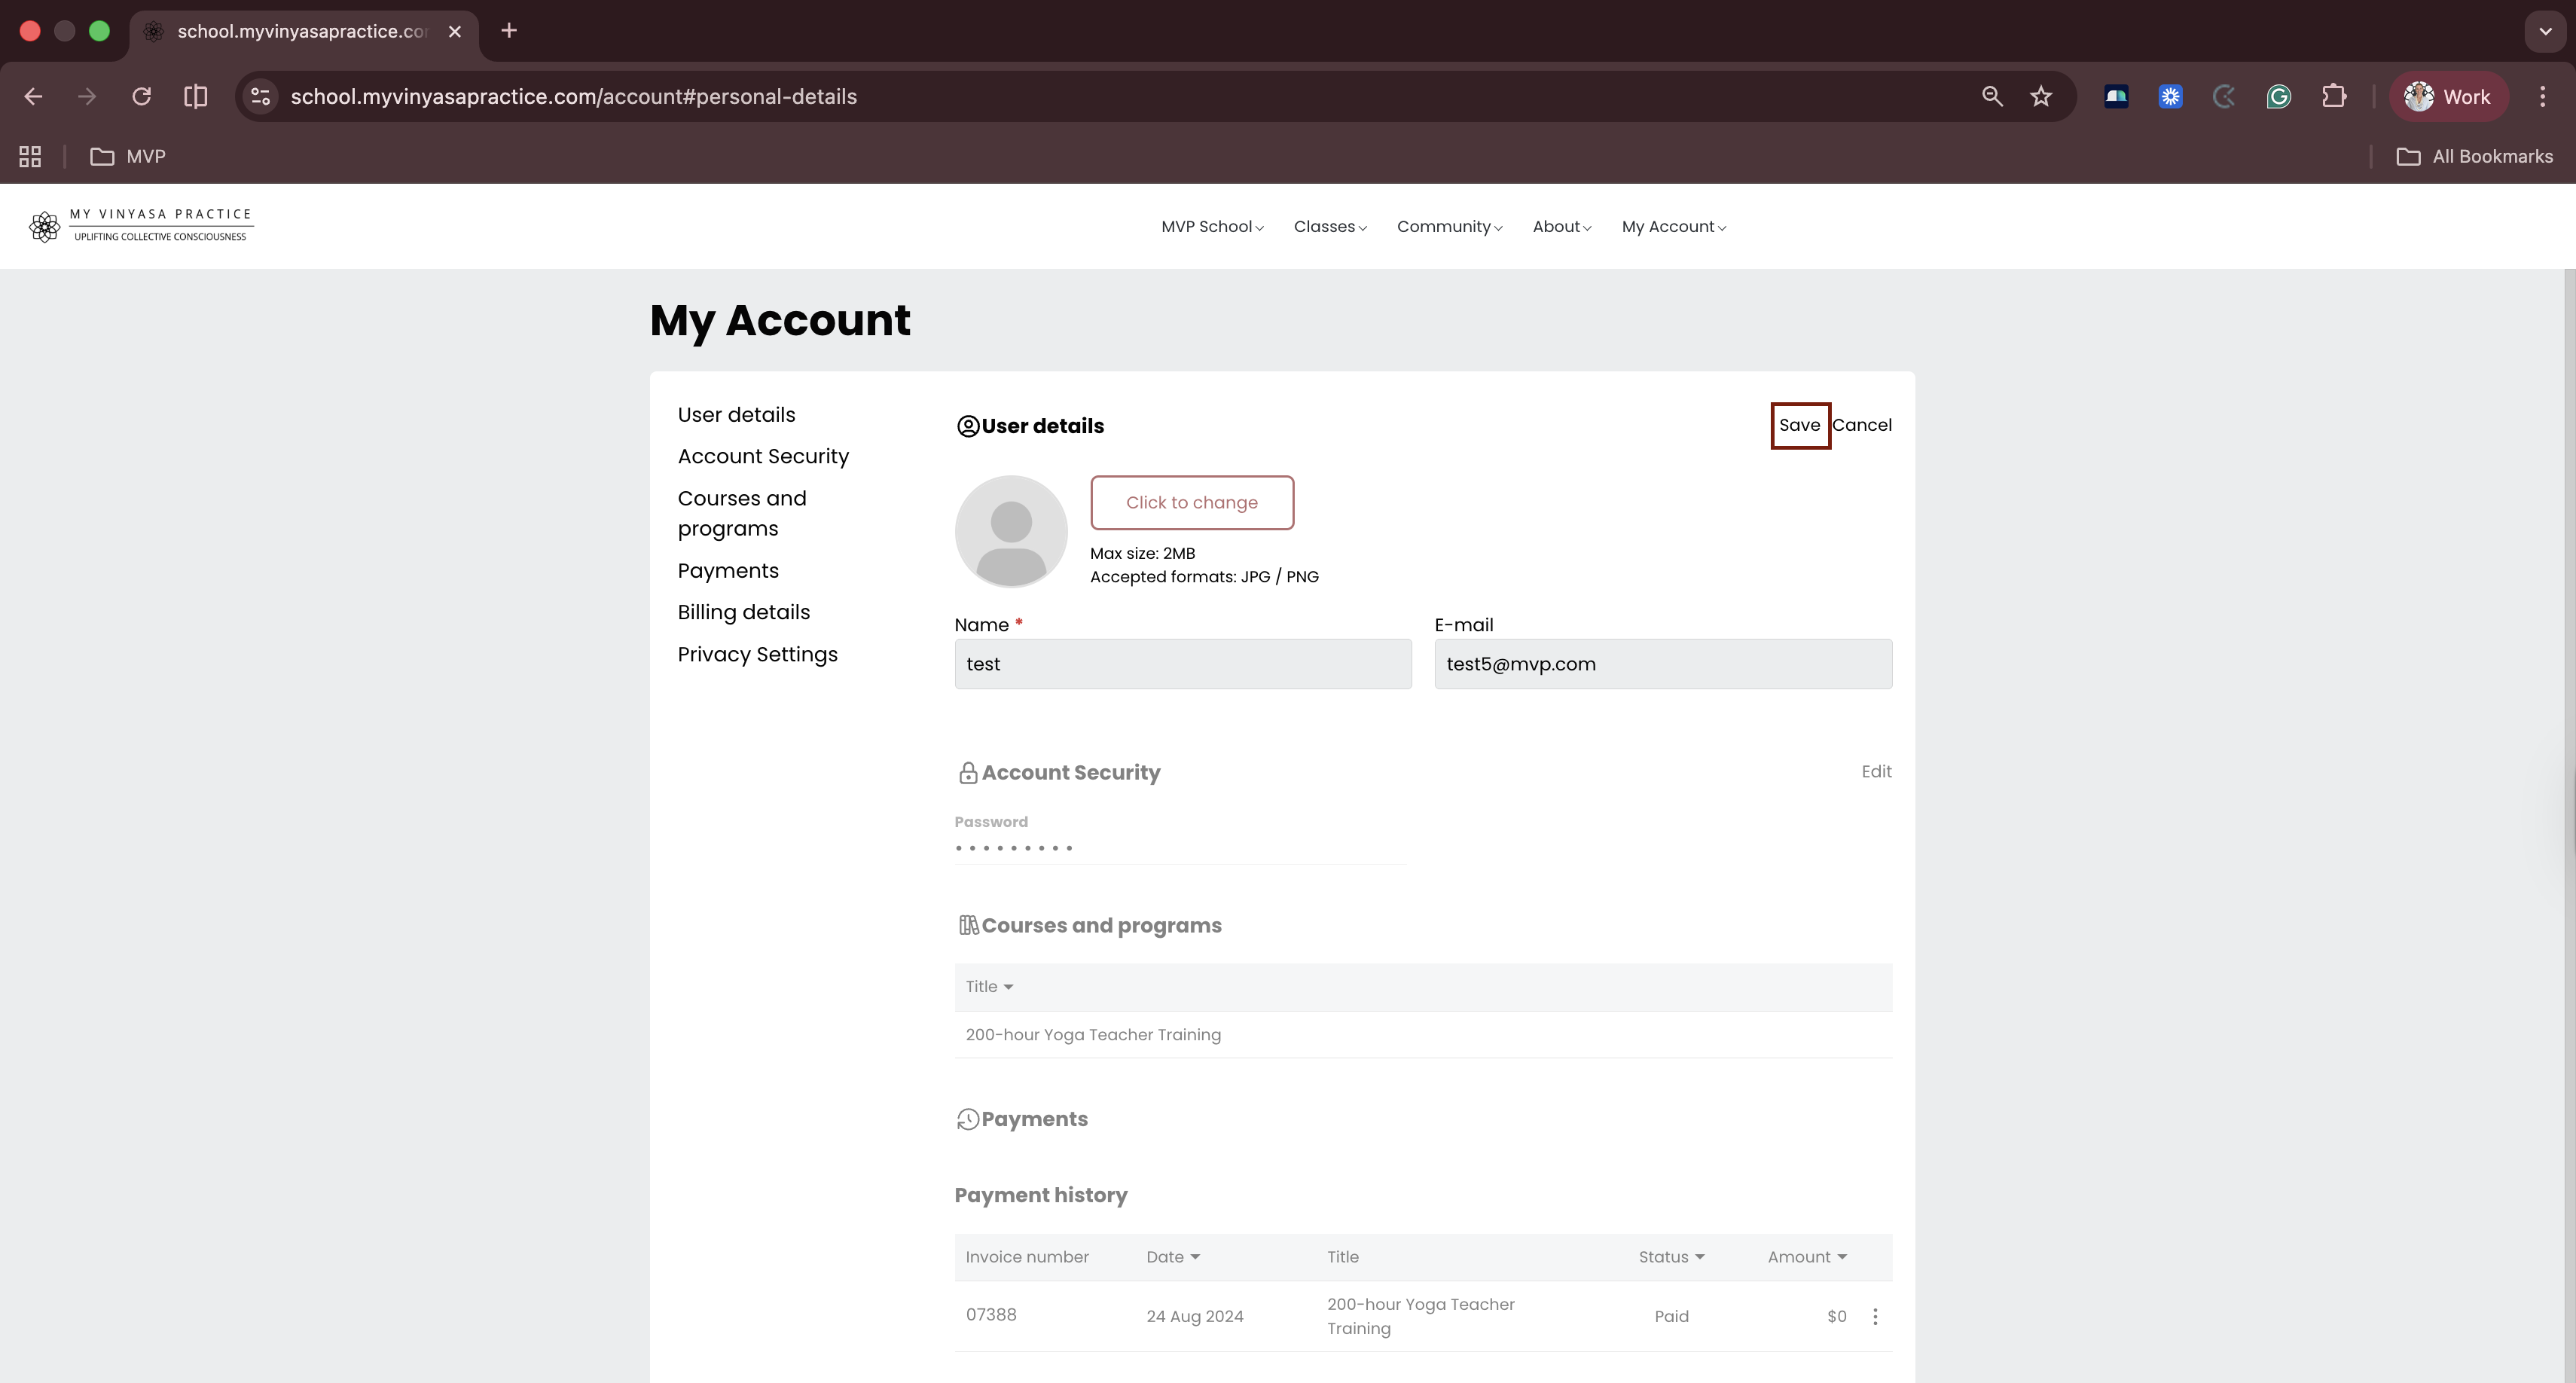Cancel editing user details
Viewport: 2576px width, 1383px height.
click(1862, 426)
